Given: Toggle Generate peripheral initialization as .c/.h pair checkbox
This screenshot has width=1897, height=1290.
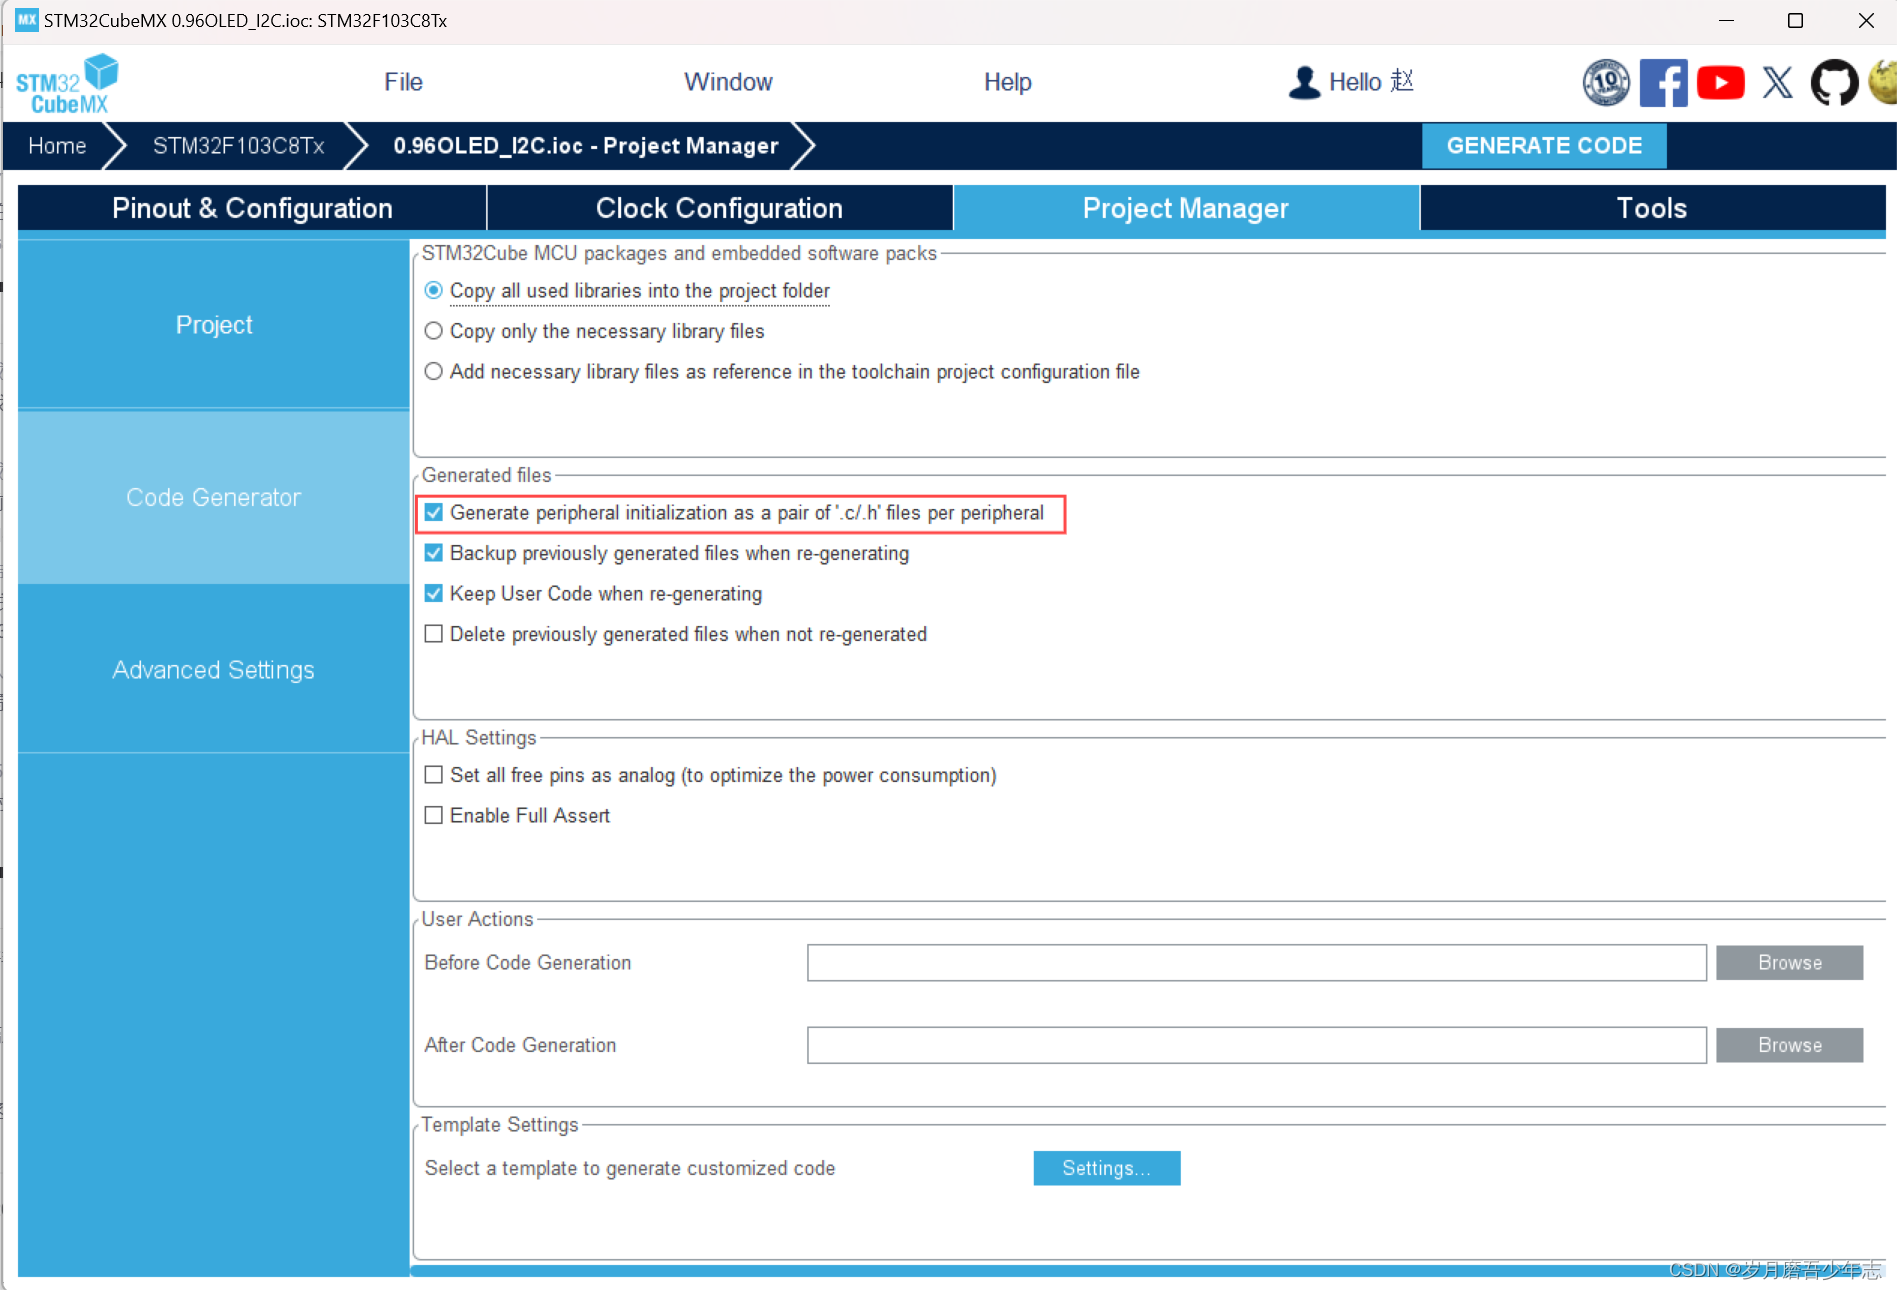Looking at the screenshot, I should click(x=433, y=512).
